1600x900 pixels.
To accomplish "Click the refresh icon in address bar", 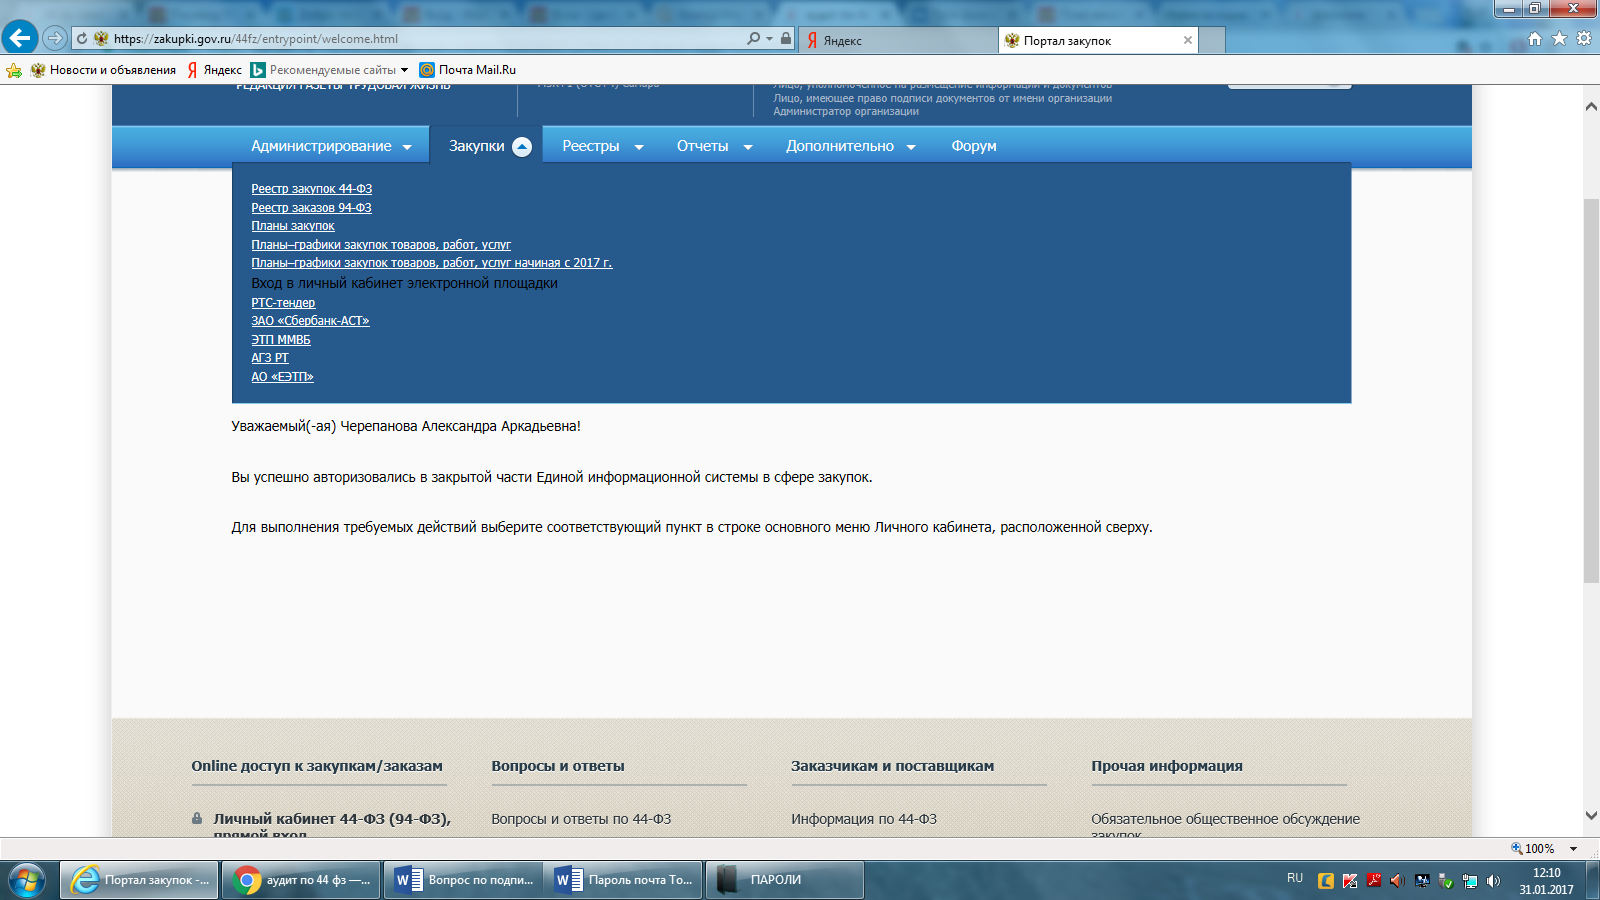I will (x=82, y=39).
